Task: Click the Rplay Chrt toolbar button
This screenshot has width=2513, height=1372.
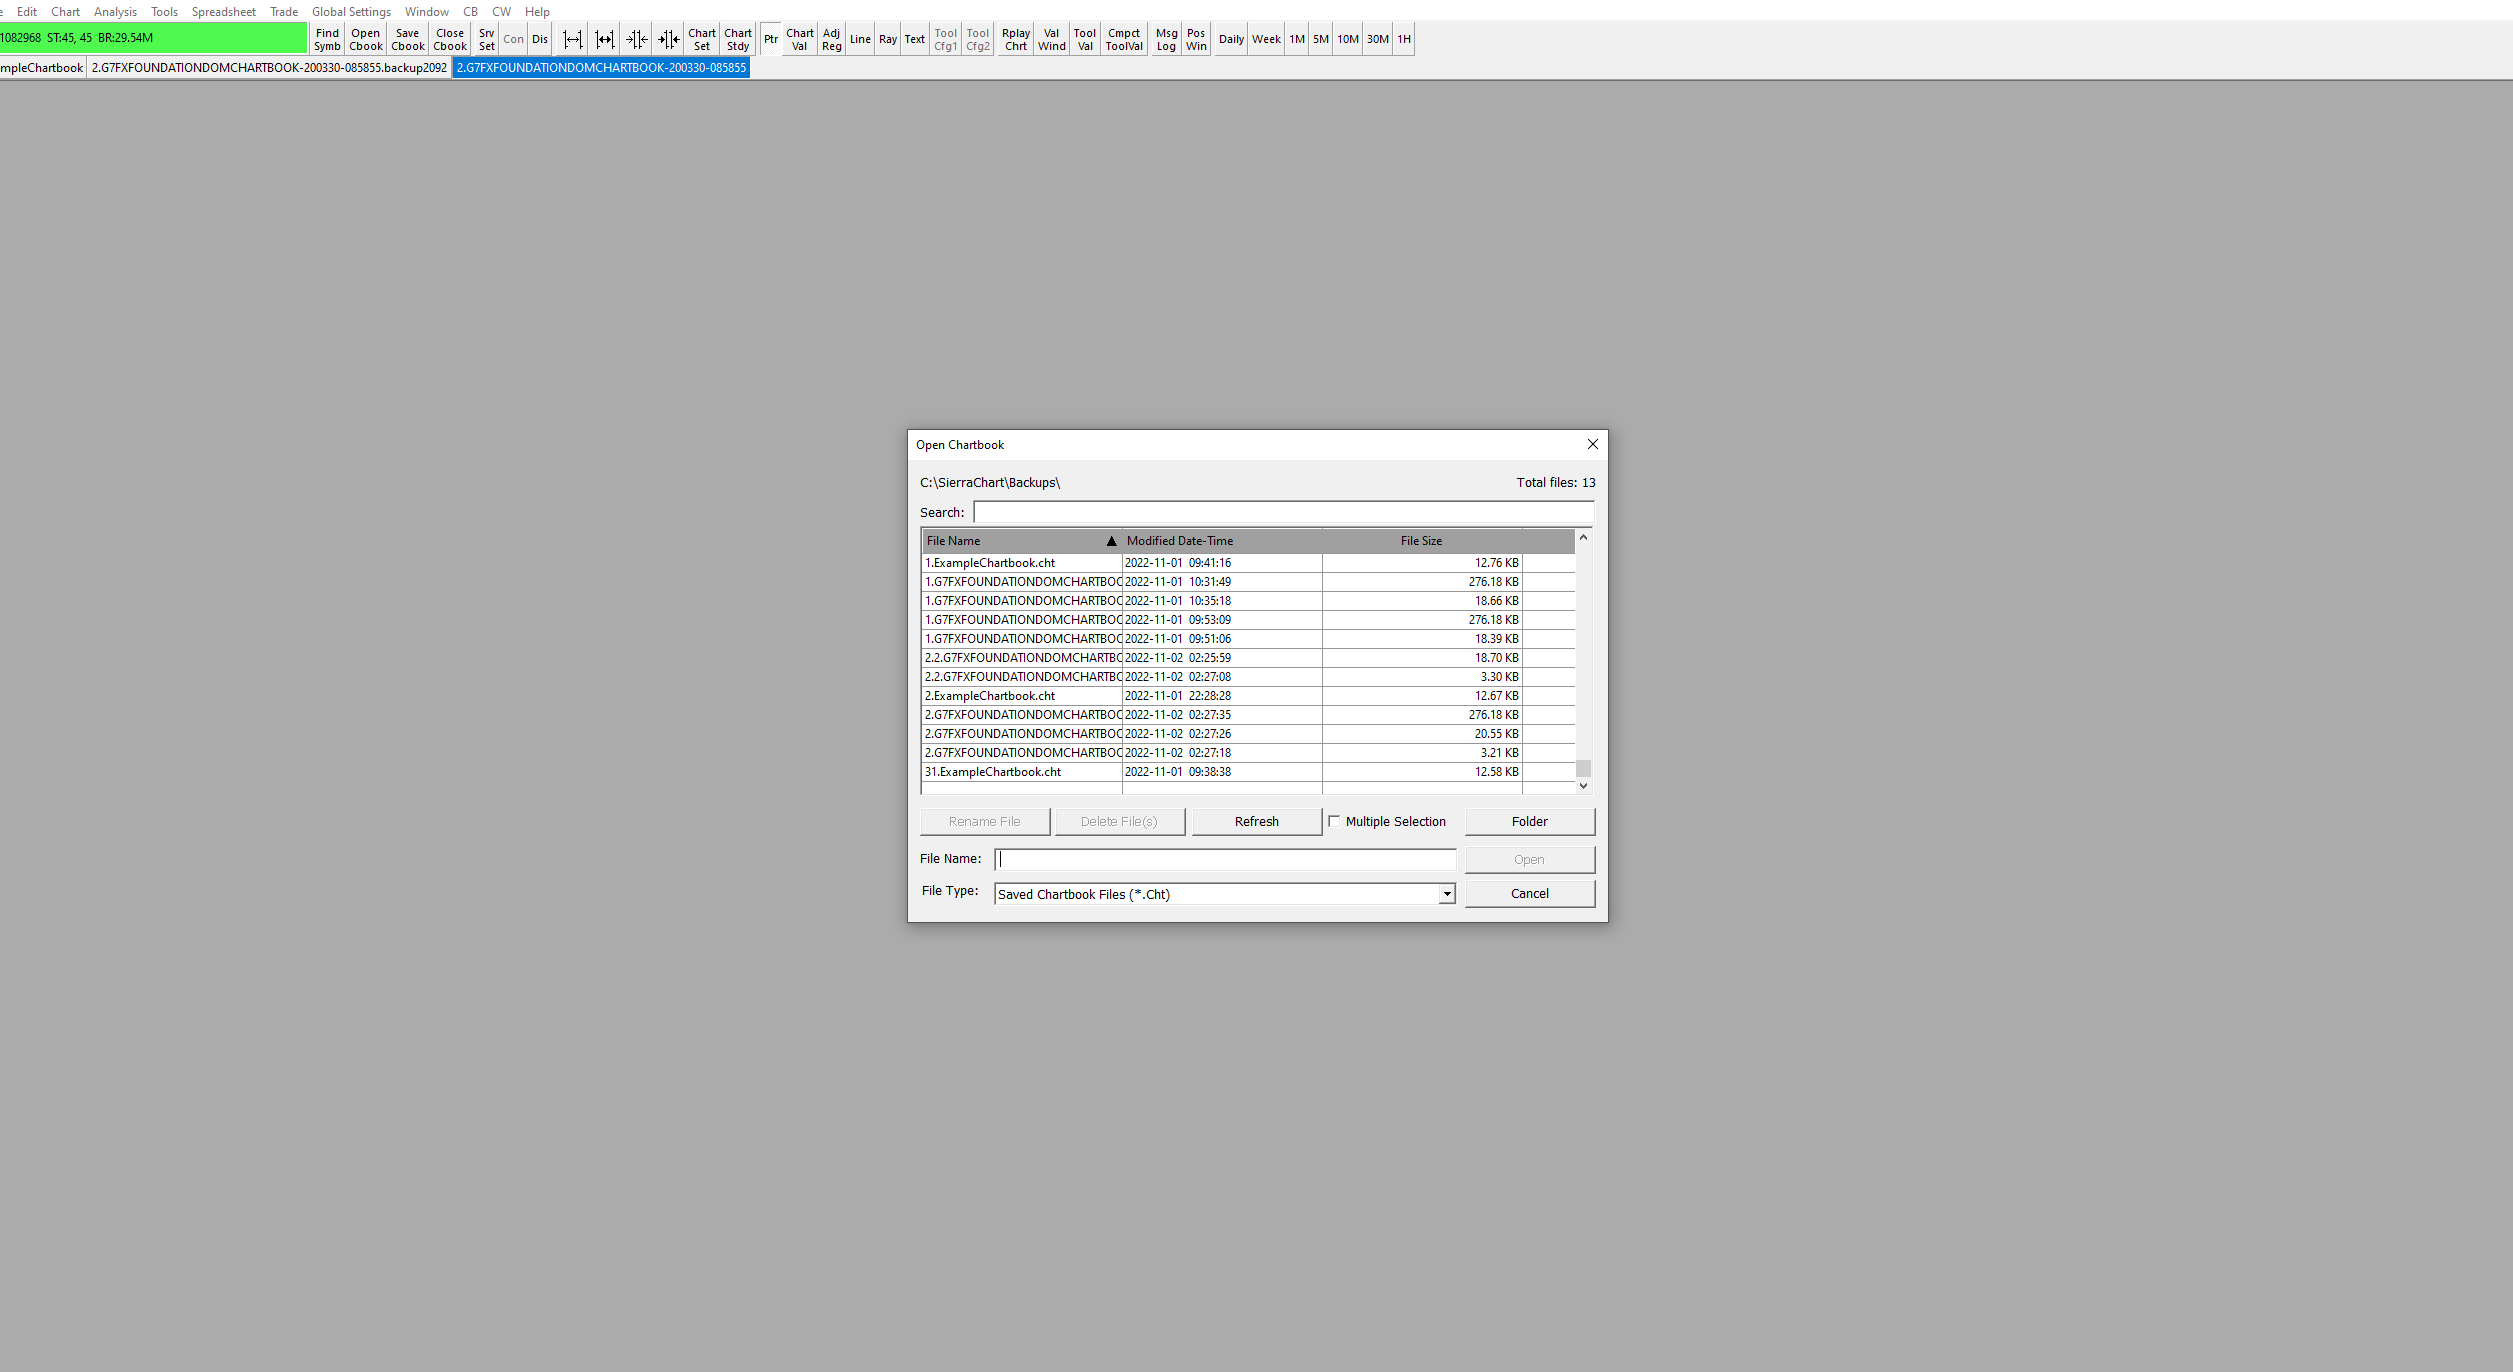Action: point(1015,39)
